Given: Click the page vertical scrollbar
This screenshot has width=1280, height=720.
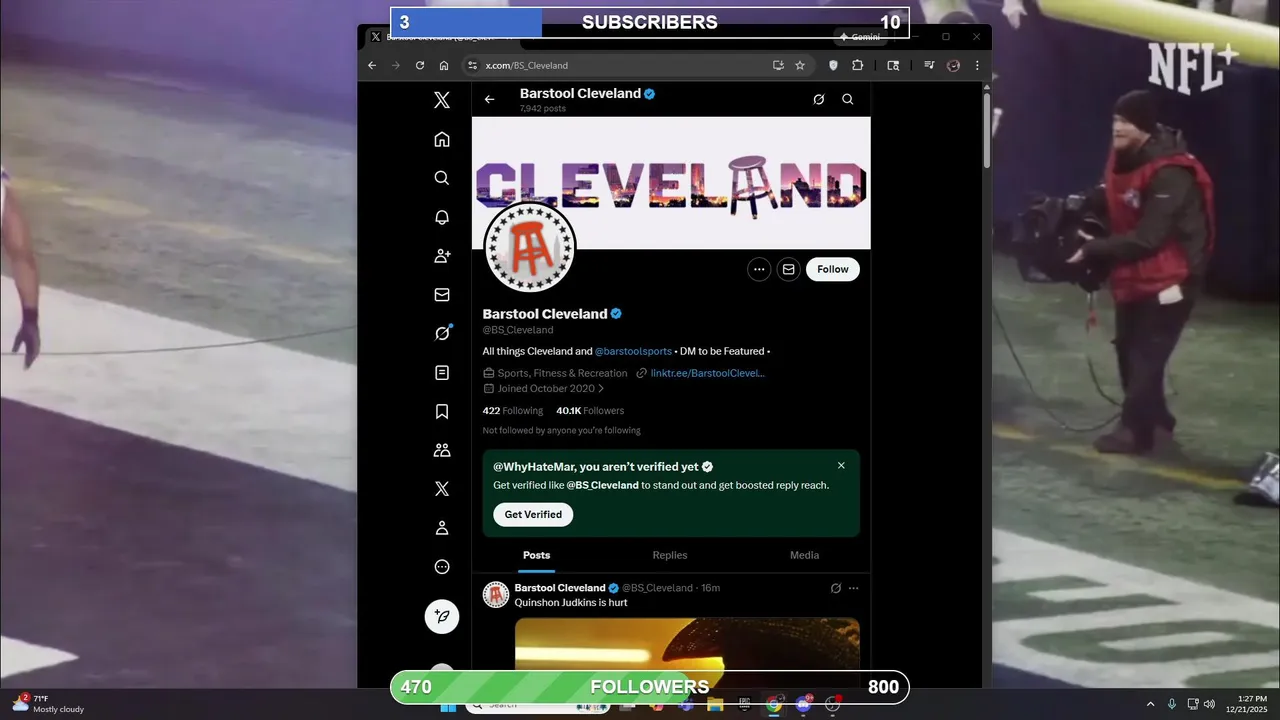Looking at the screenshot, I should click(x=987, y=130).
